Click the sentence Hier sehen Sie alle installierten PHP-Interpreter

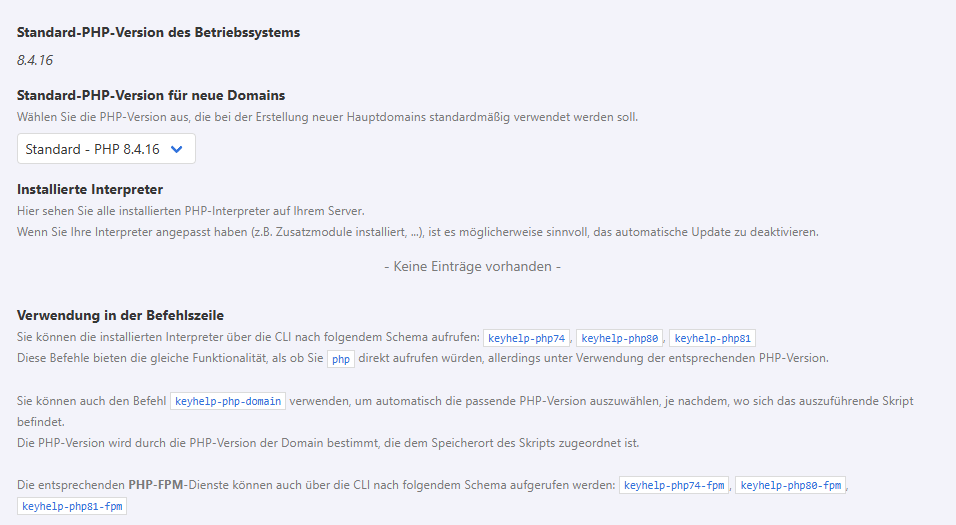click(191, 210)
